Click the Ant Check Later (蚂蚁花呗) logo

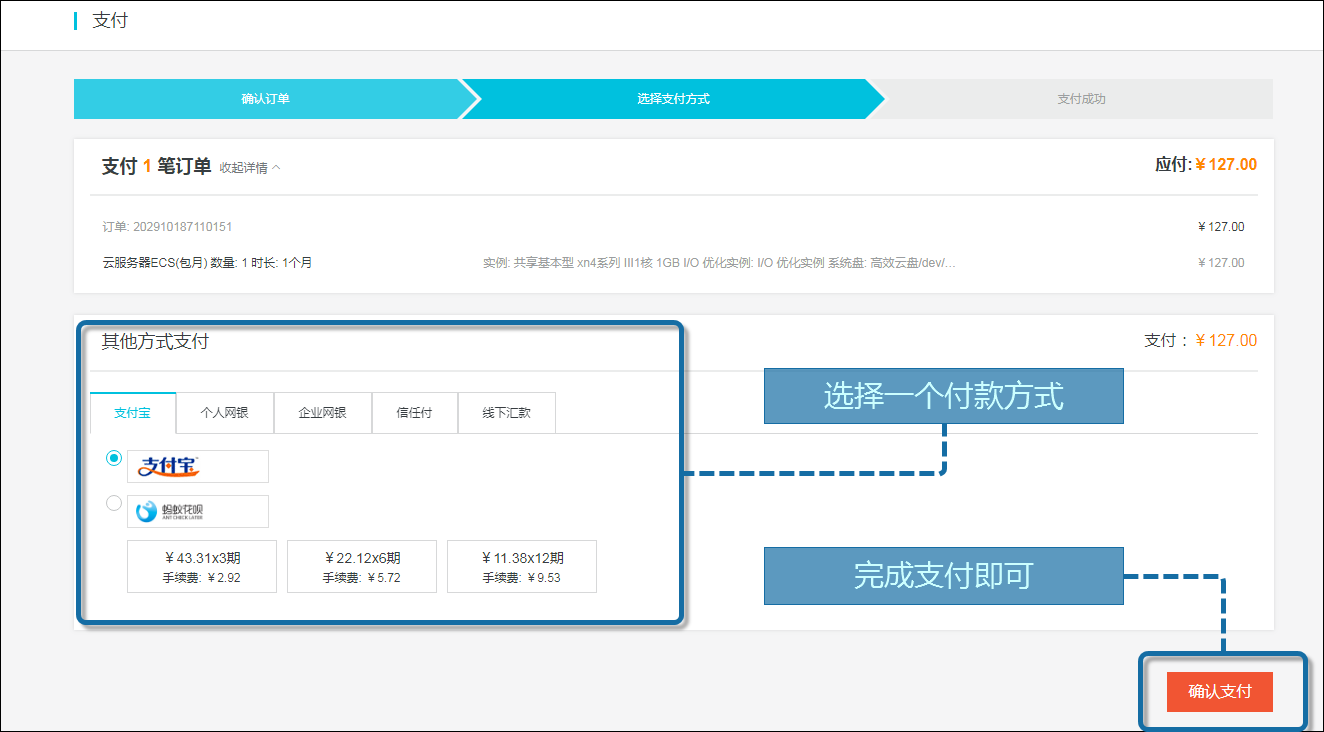(x=197, y=511)
